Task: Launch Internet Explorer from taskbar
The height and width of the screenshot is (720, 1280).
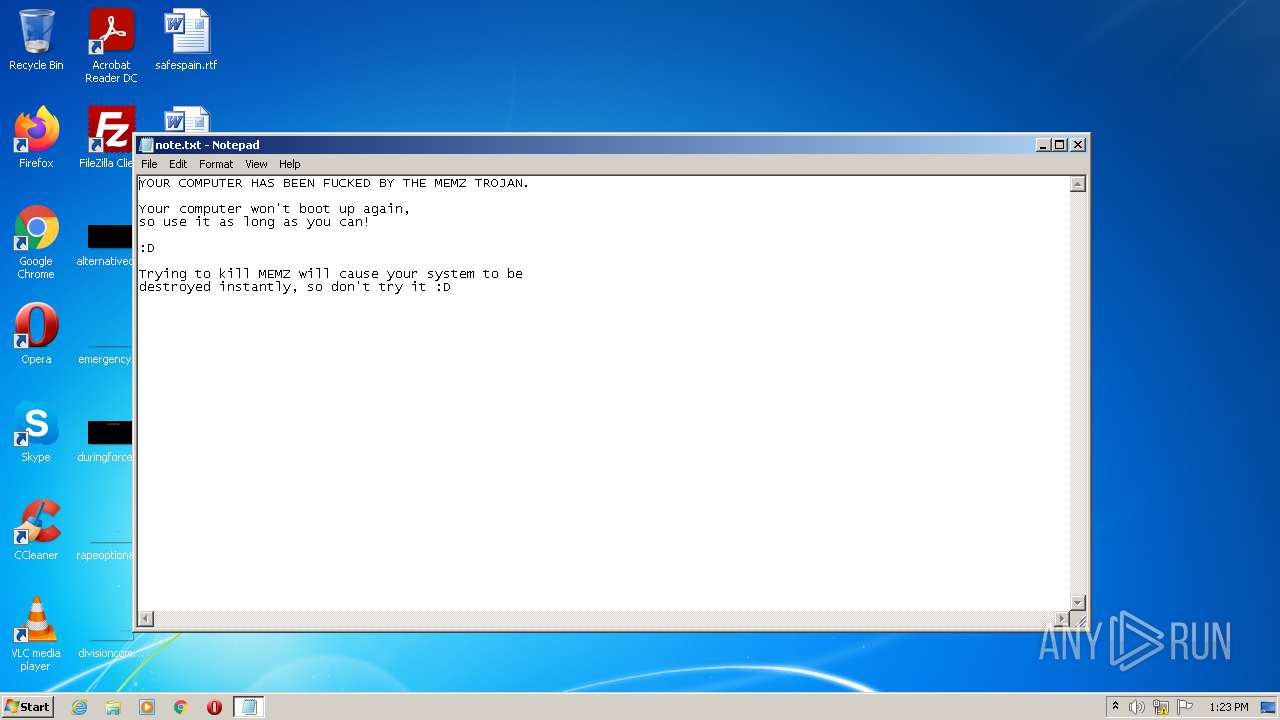Action: 79,707
